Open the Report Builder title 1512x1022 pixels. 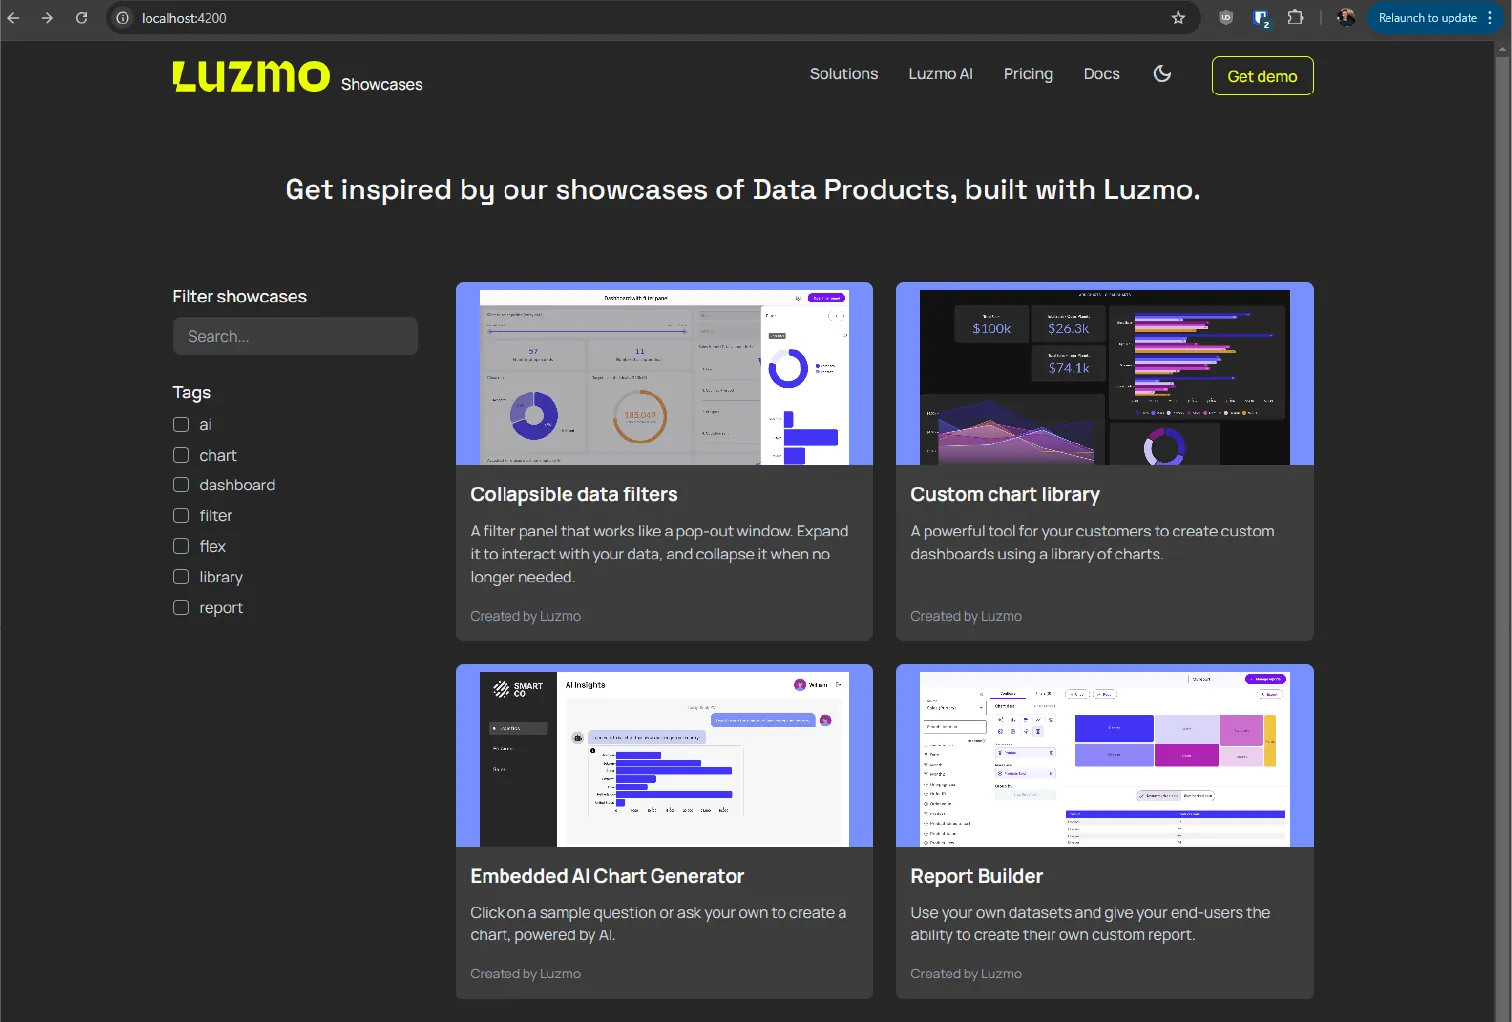976,876
